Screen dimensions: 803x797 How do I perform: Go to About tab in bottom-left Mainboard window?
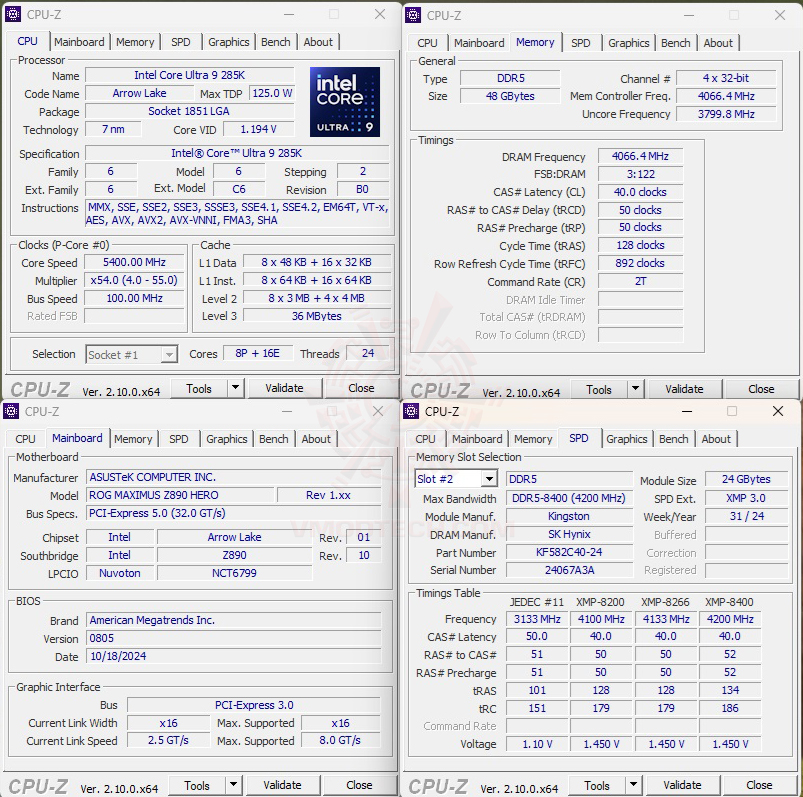(x=316, y=439)
